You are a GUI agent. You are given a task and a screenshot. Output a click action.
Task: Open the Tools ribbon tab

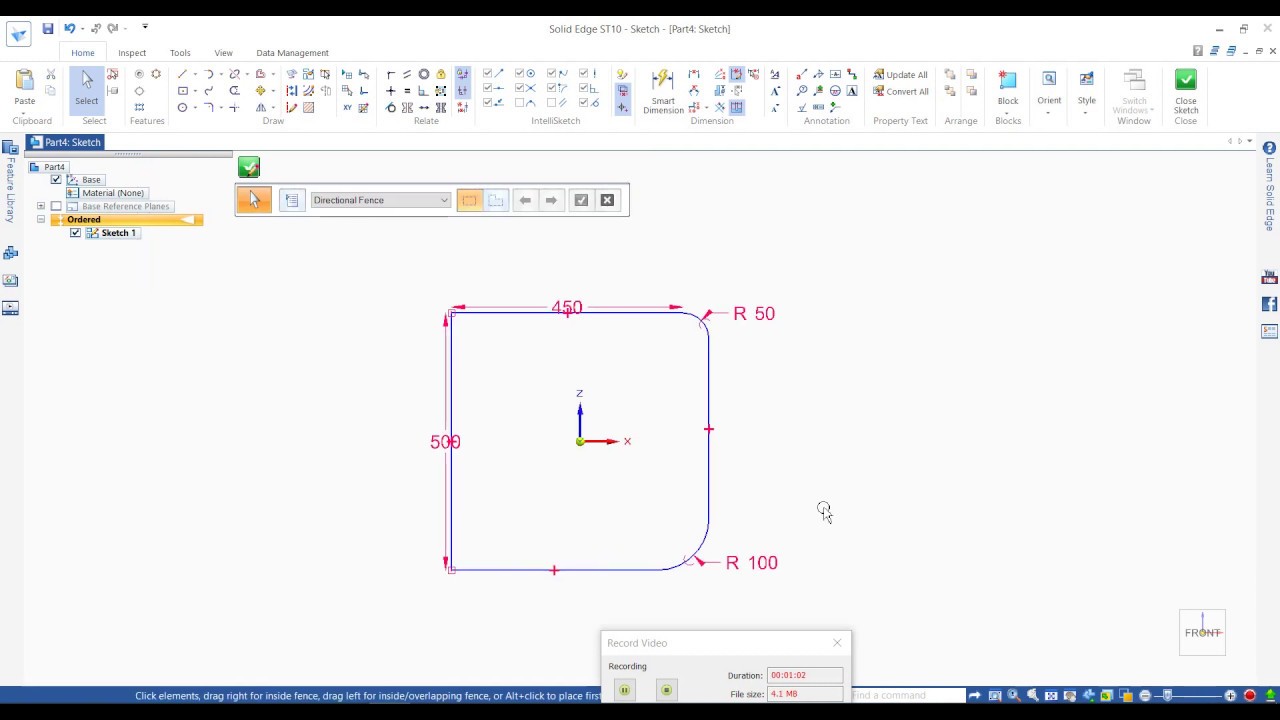[180, 53]
